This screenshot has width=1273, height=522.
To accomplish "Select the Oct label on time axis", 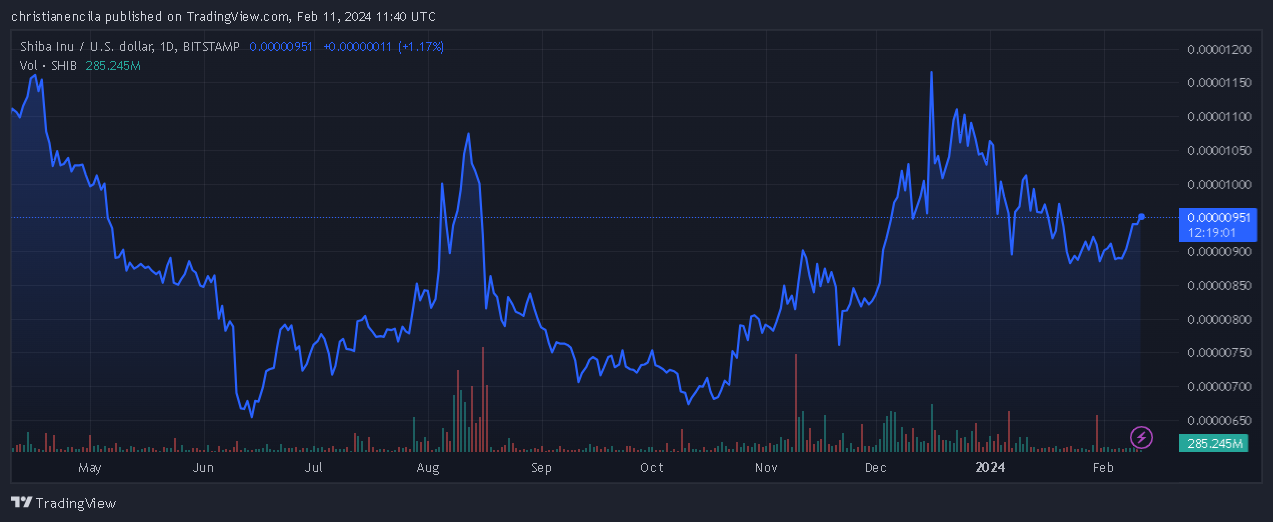I will coord(652,467).
